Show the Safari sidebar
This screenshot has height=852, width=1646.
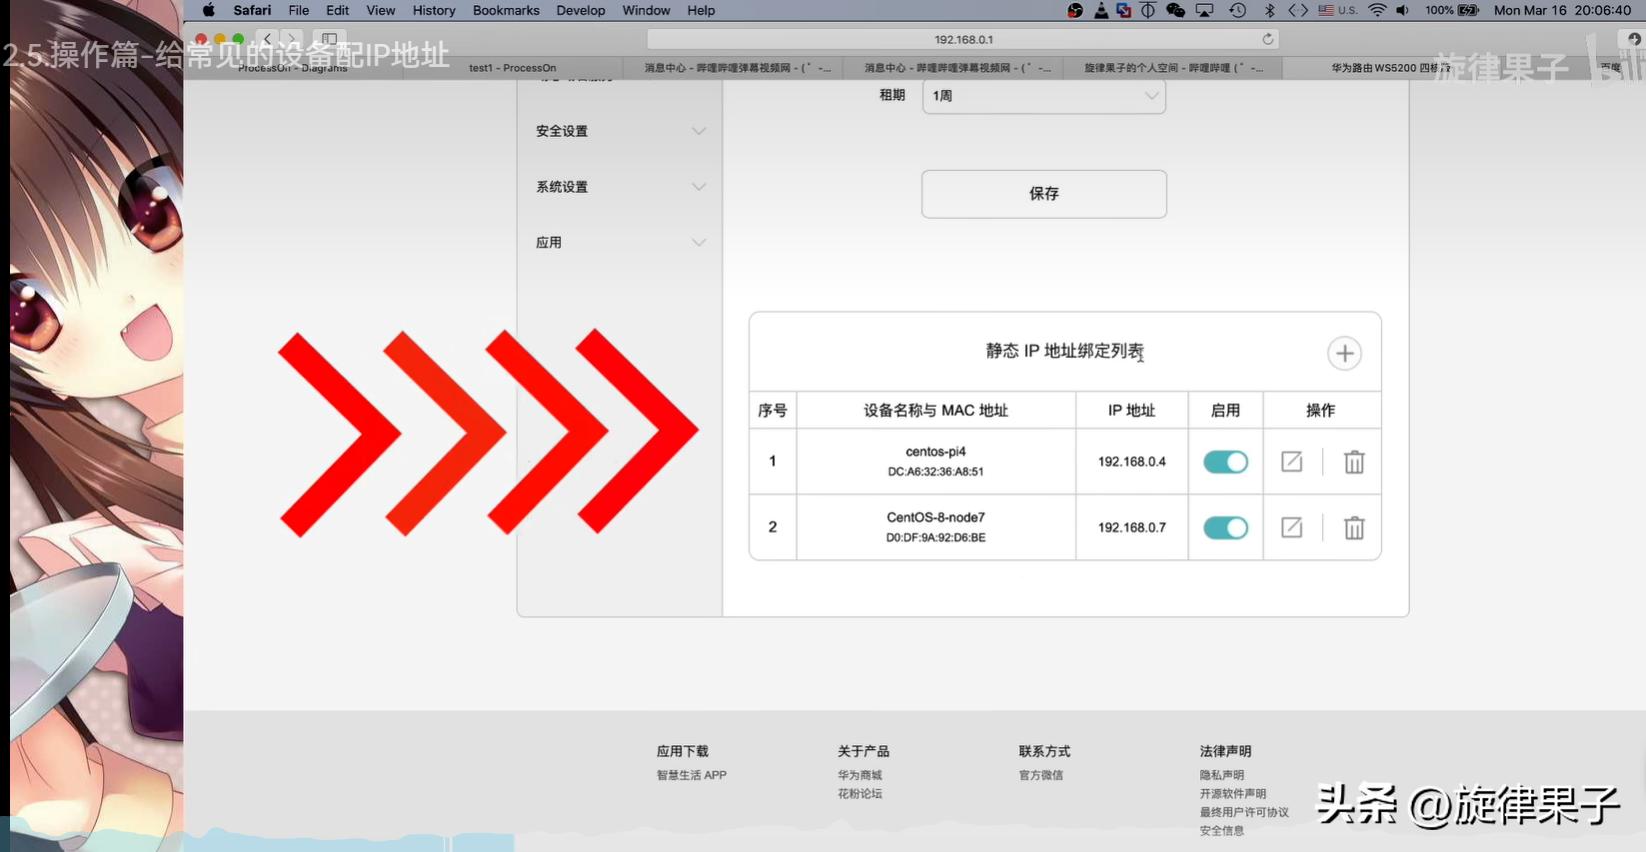[x=329, y=39]
